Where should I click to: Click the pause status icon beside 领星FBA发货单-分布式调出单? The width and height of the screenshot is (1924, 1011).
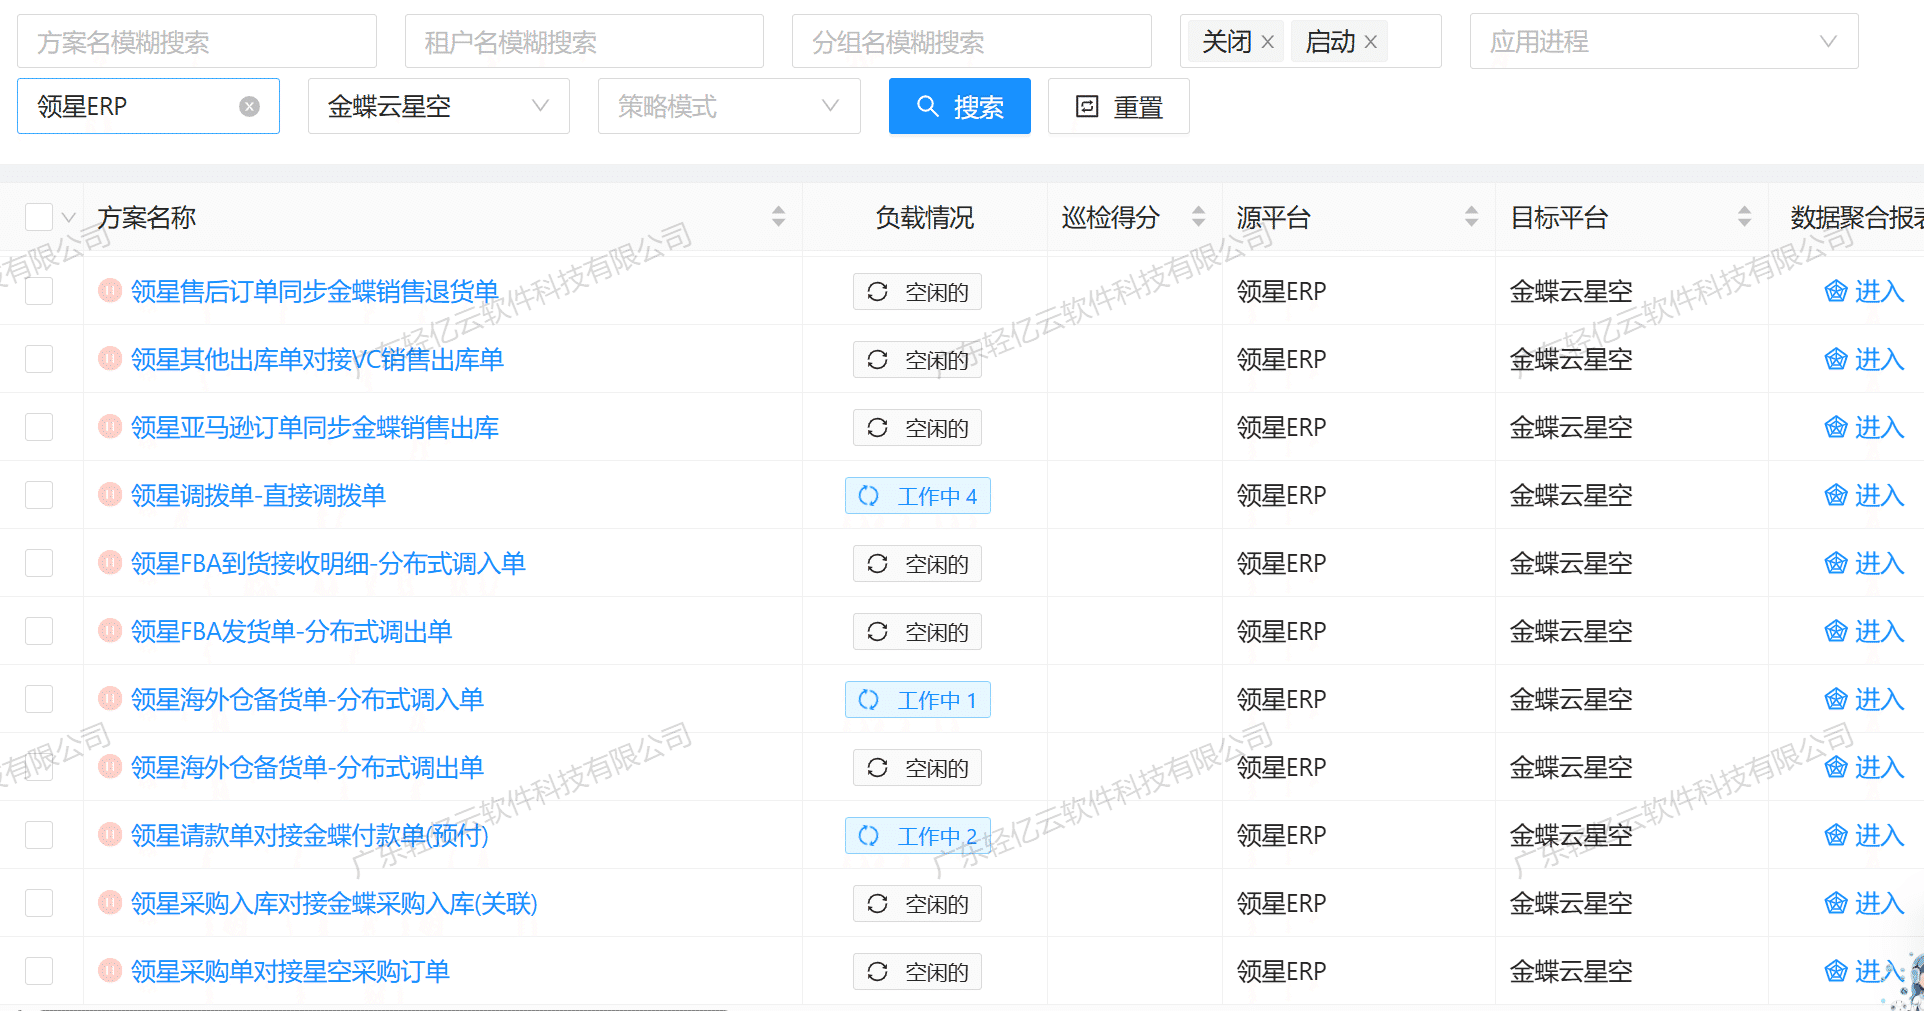click(x=110, y=631)
